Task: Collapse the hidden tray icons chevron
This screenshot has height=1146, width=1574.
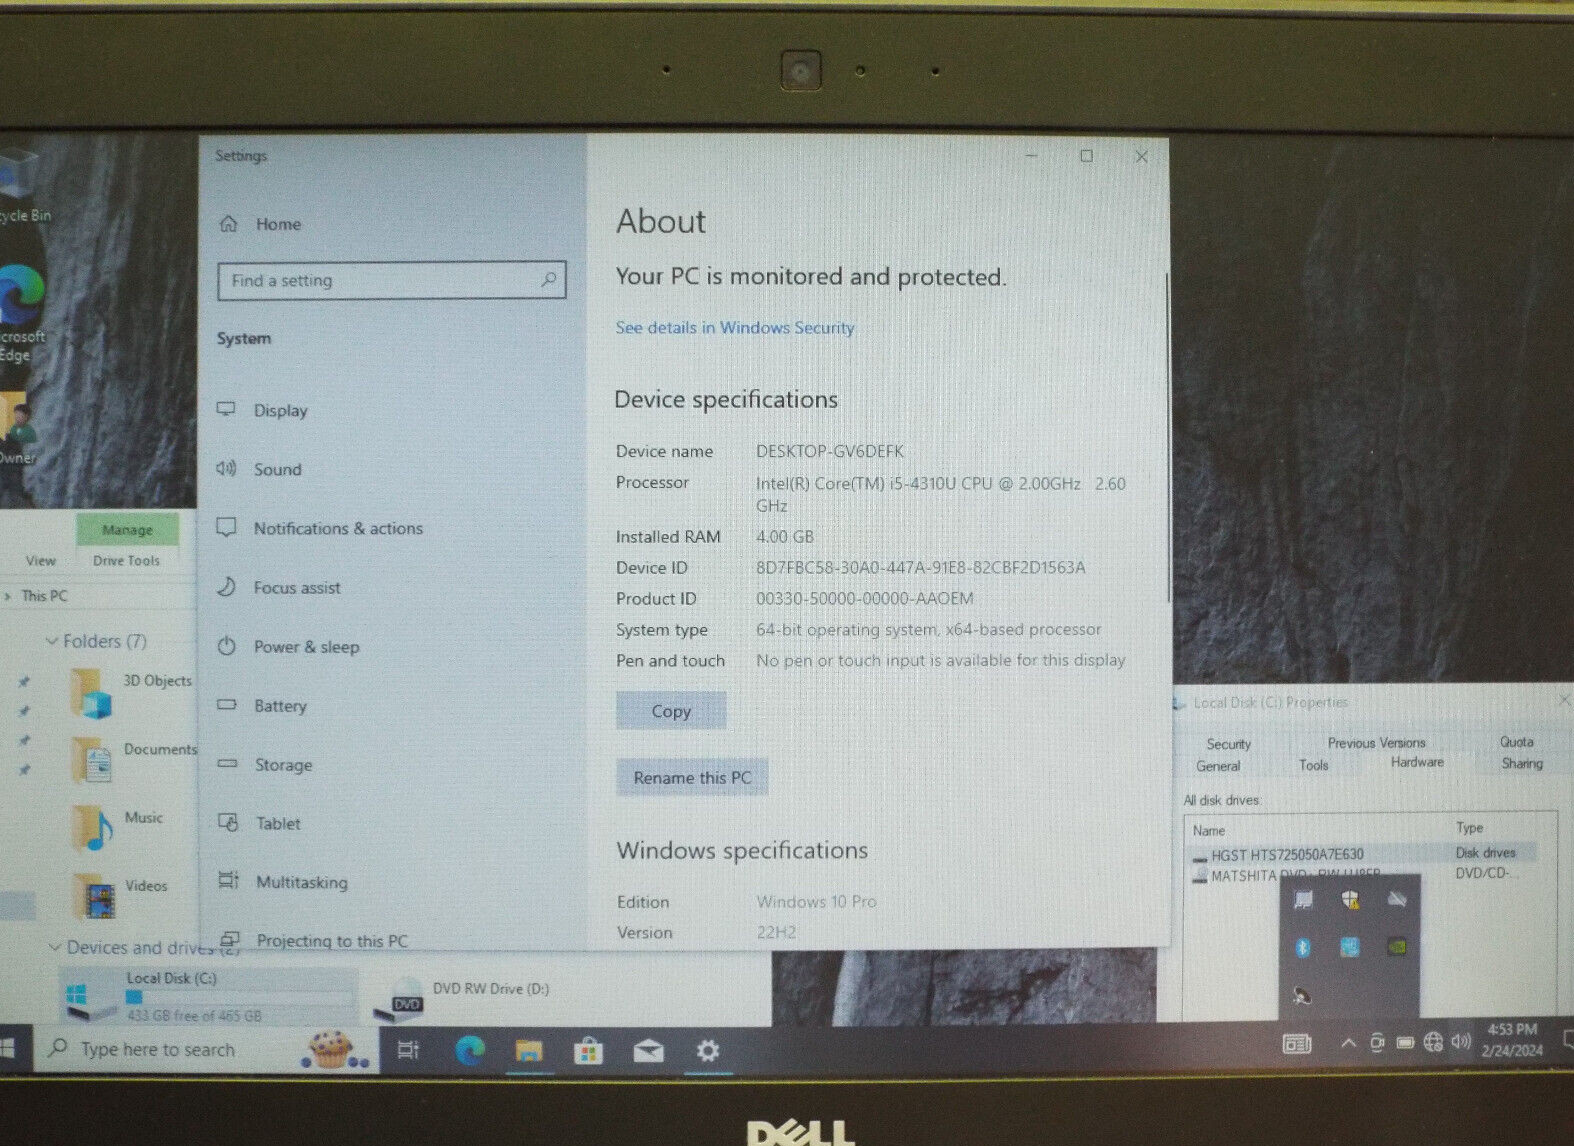Action: click(x=1348, y=1043)
